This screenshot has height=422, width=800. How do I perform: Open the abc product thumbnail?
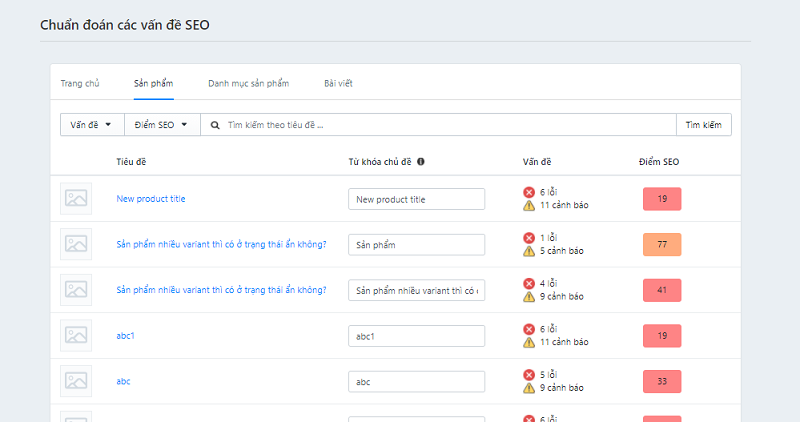76,381
